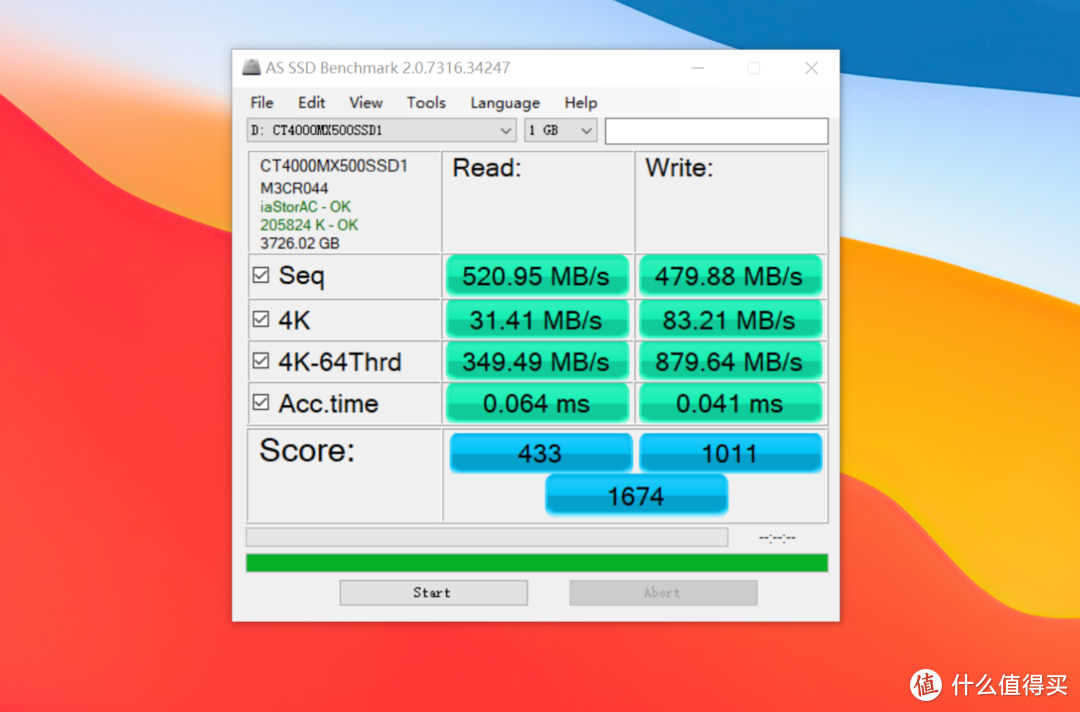The width and height of the screenshot is (1080, 712).
Task: Click the Seq write result 479.88 MB/s
Action: tap(730, 275)
